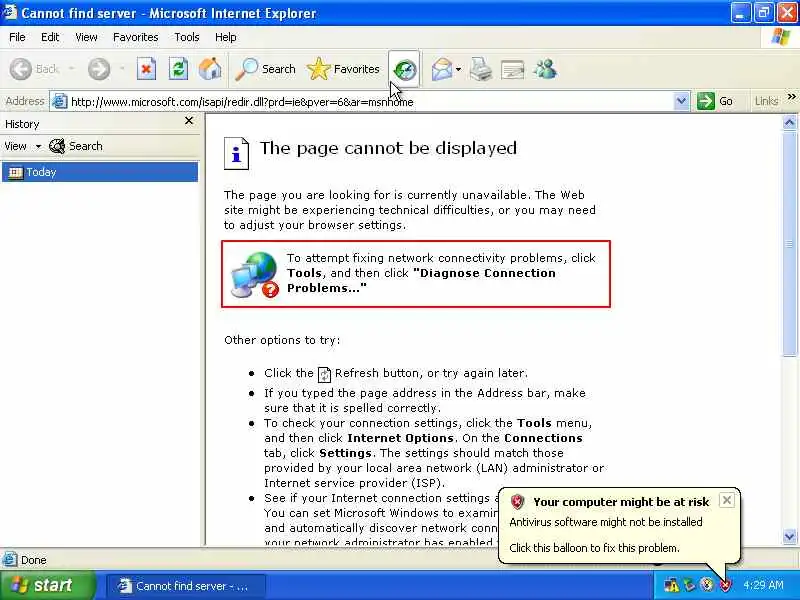Click the page scrollbar down arrow
The image size is (800, 600).
[x=789, y=536]
